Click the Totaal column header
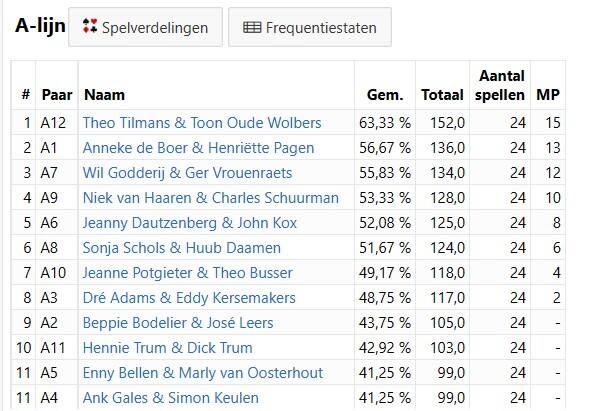 point(442,95)
